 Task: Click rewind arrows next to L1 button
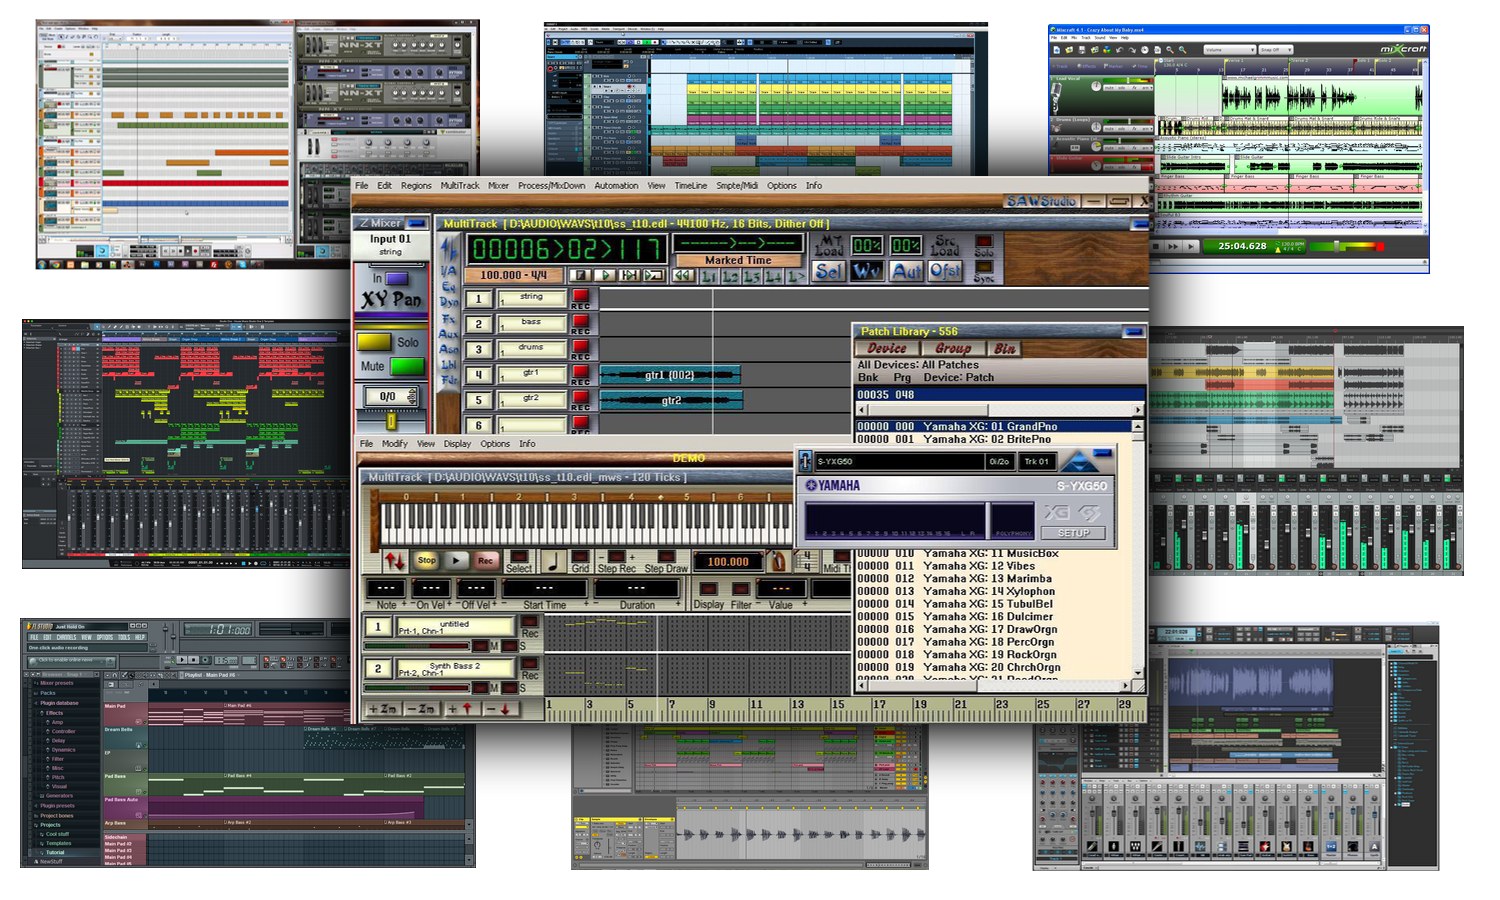click(683, 275)
